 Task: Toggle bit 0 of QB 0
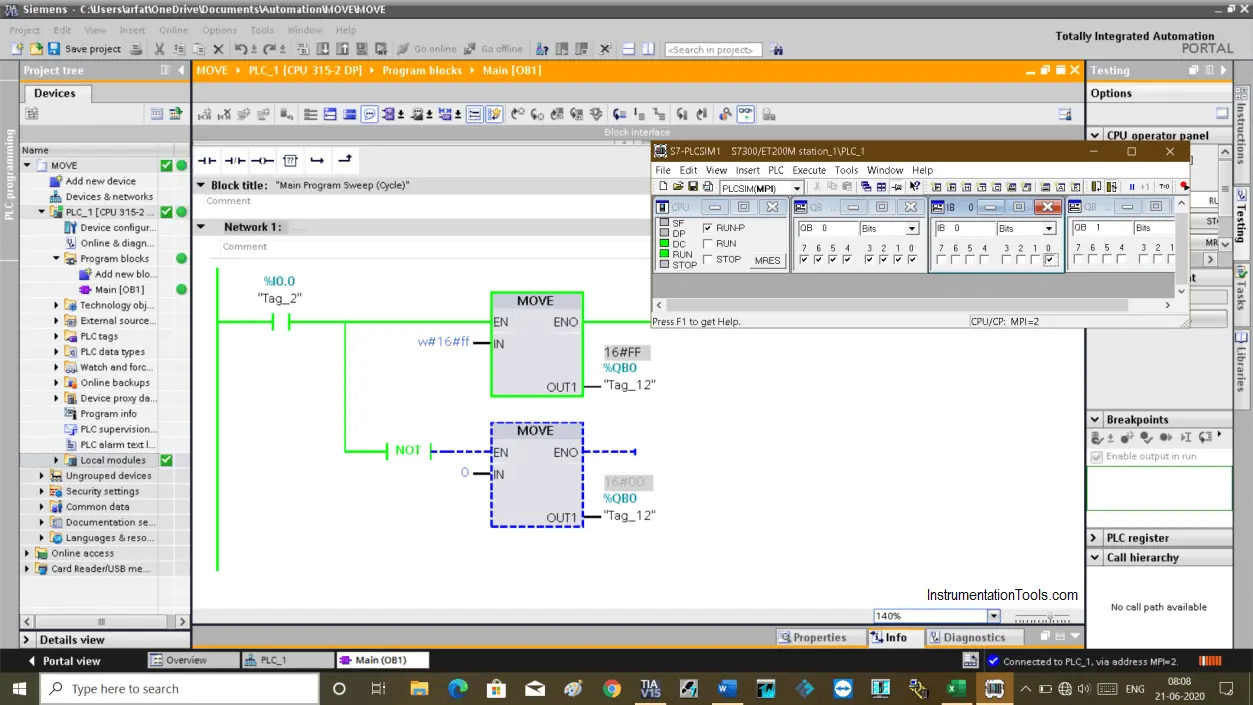coord(912,260)
